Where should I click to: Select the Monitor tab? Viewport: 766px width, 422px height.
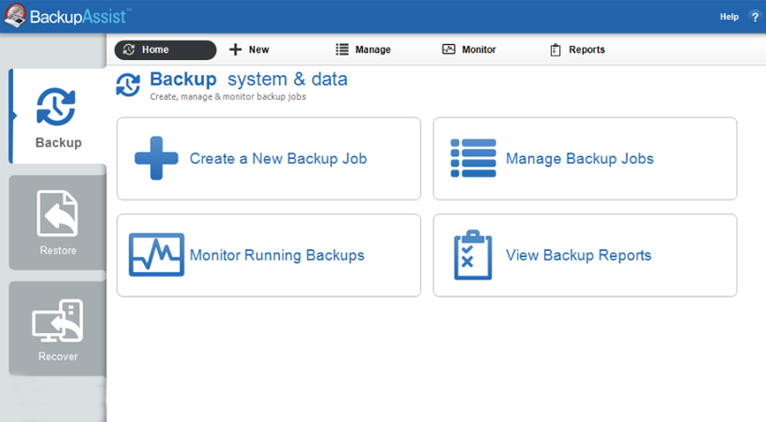(x=469, y=50)
